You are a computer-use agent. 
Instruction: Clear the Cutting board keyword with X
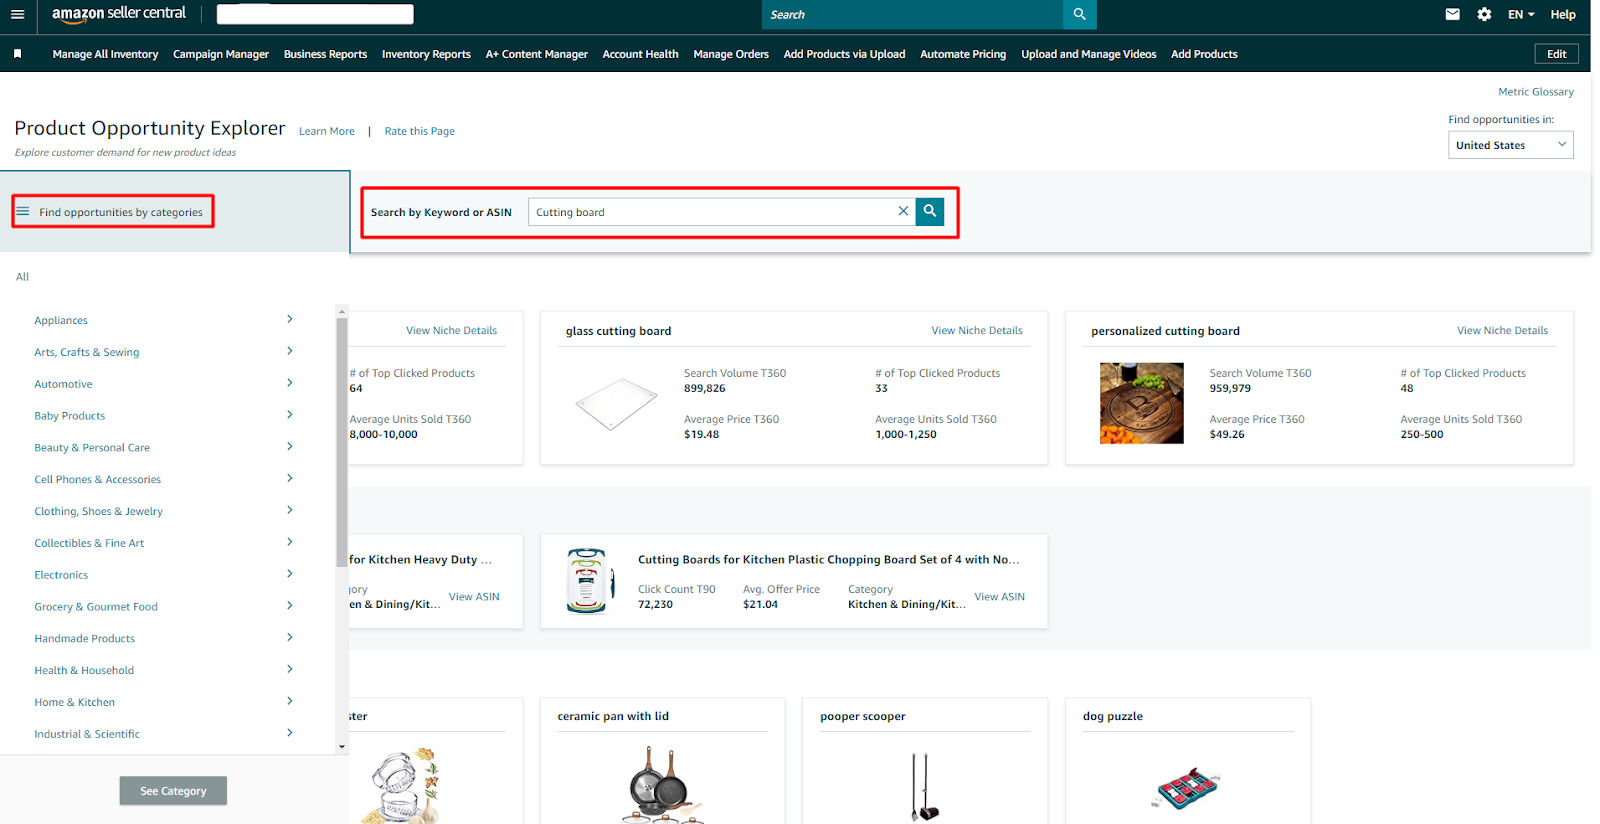pos(903,211)
